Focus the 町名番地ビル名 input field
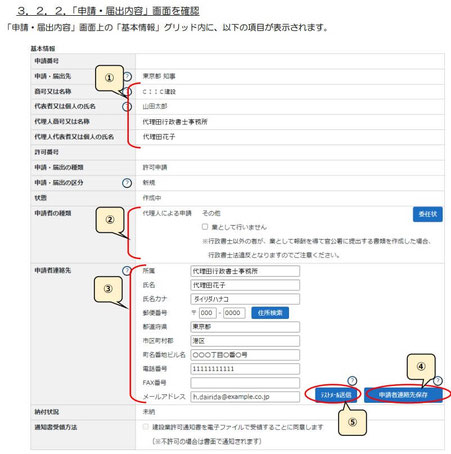 coord(245,355)
